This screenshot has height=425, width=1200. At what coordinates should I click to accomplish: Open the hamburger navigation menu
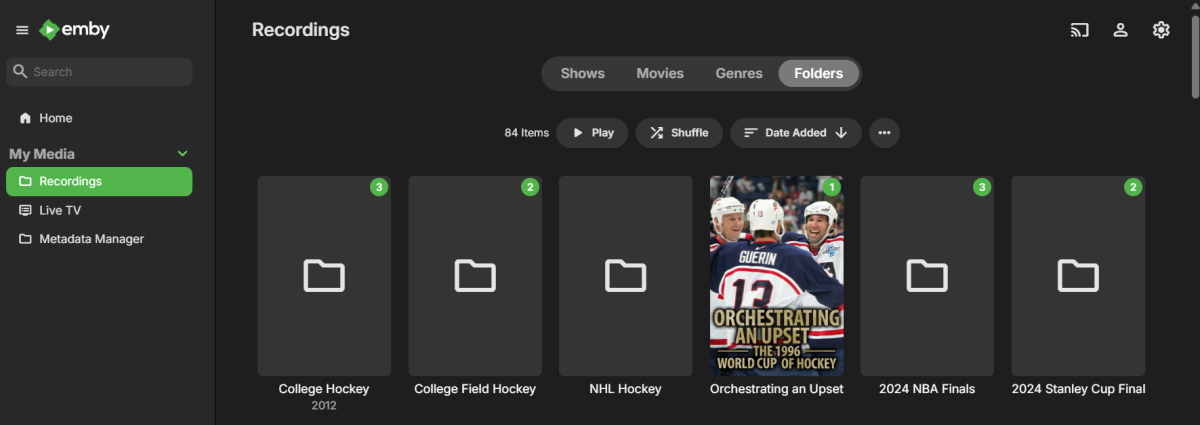tap(22, 30)
